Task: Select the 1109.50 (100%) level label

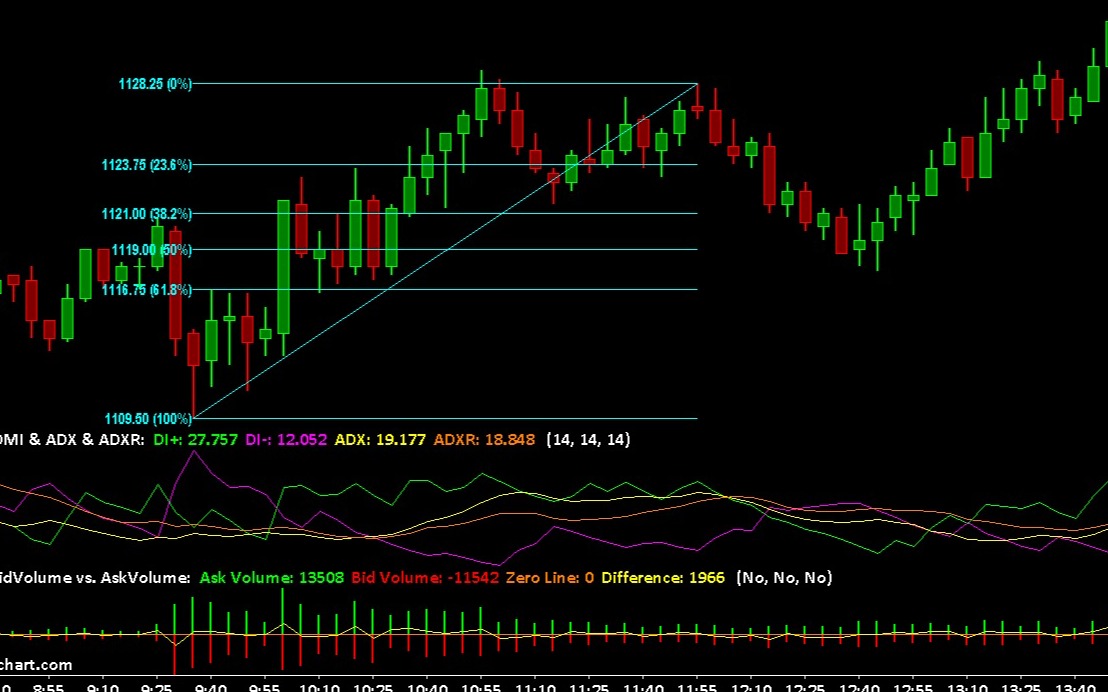Action: click(x=148, y=419)
